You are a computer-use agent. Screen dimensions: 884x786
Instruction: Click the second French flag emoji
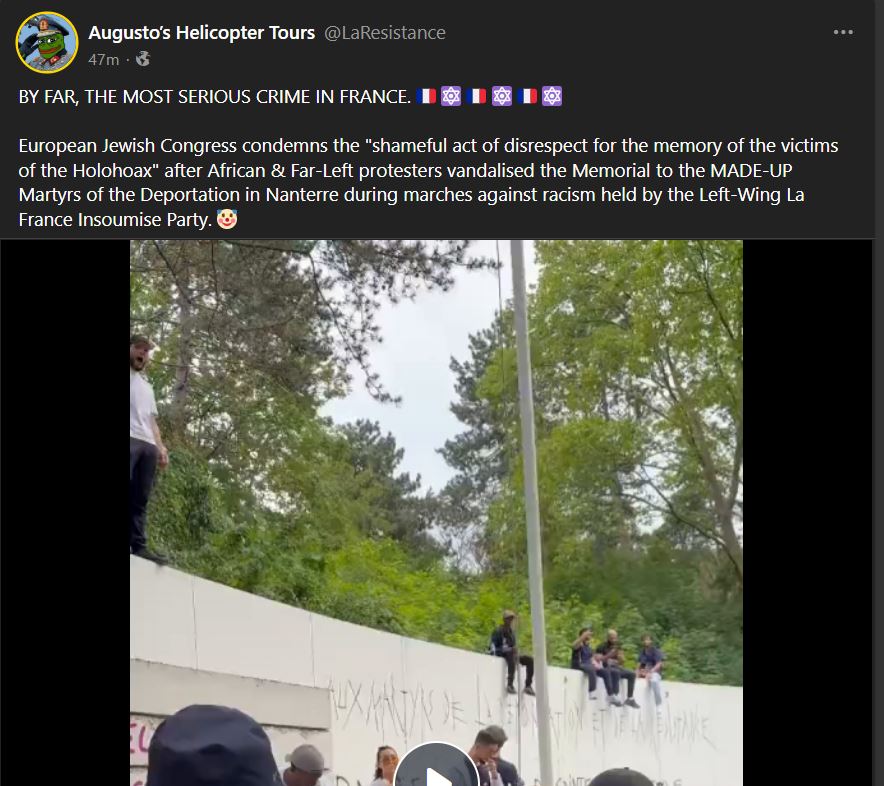[x=476, y=96]
